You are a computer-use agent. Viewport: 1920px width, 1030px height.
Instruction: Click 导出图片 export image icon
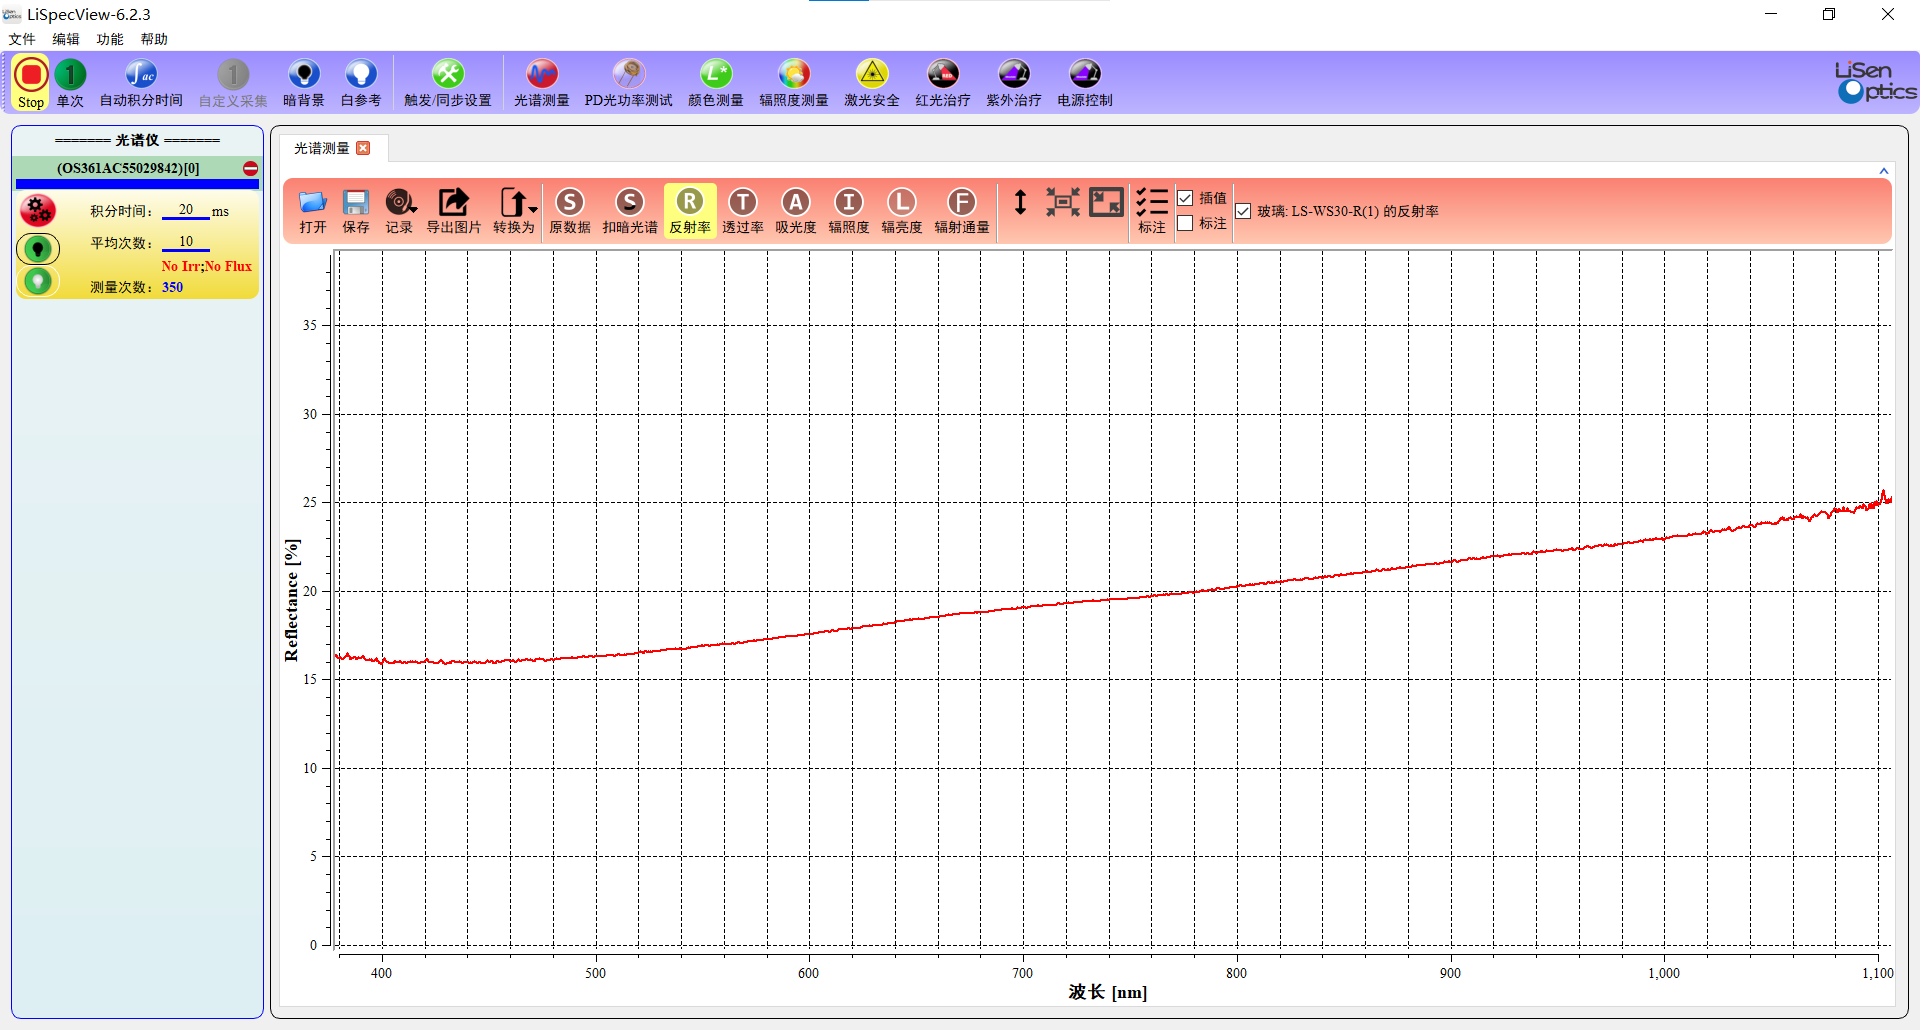tap(453, 203)
